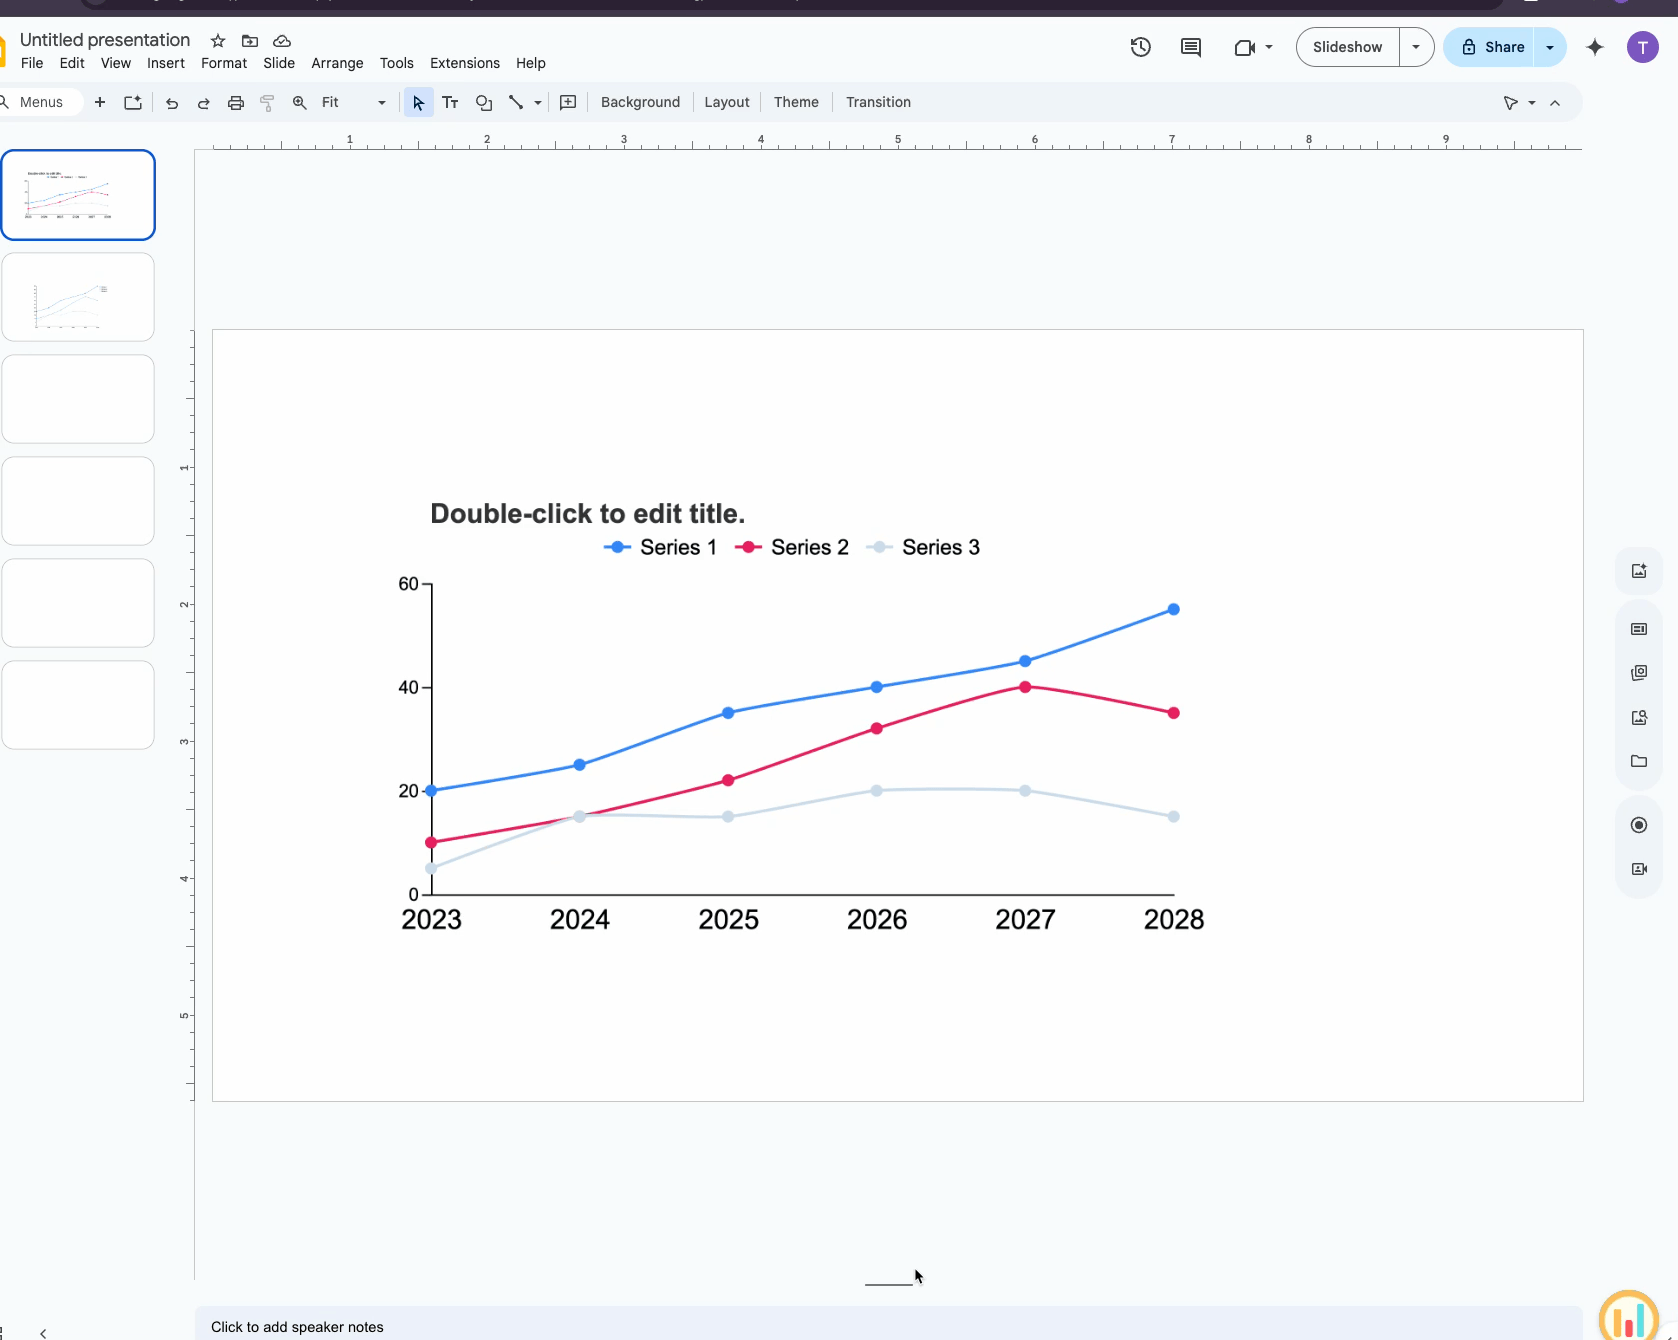Start the Slideshow
The height and width of the screenshot is (1340, 1678).
[1347, 47]
